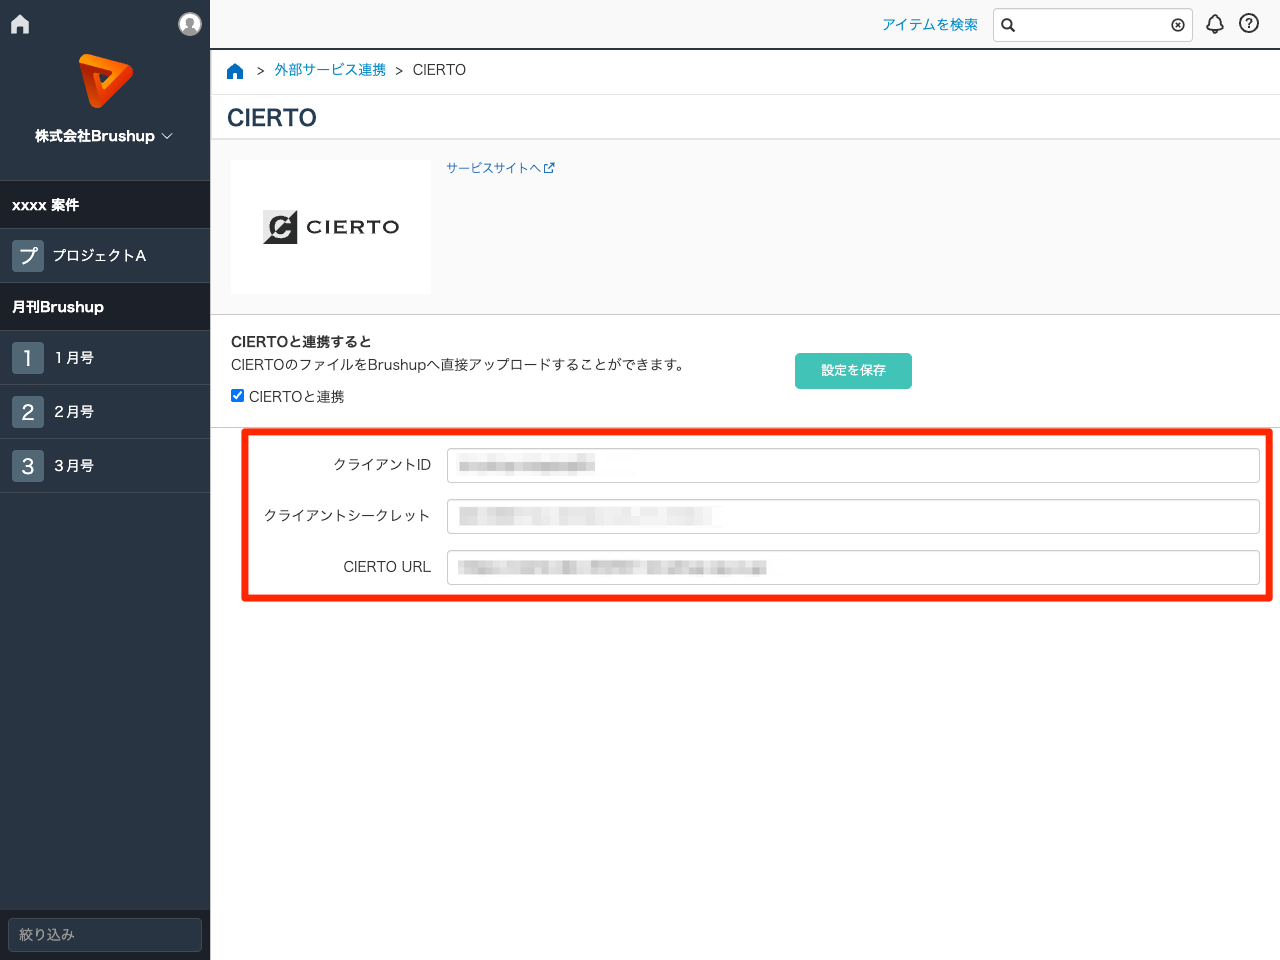Click the magnifier icon in search box
This screenshot has width=1280, height=960.
[1008, 25]
